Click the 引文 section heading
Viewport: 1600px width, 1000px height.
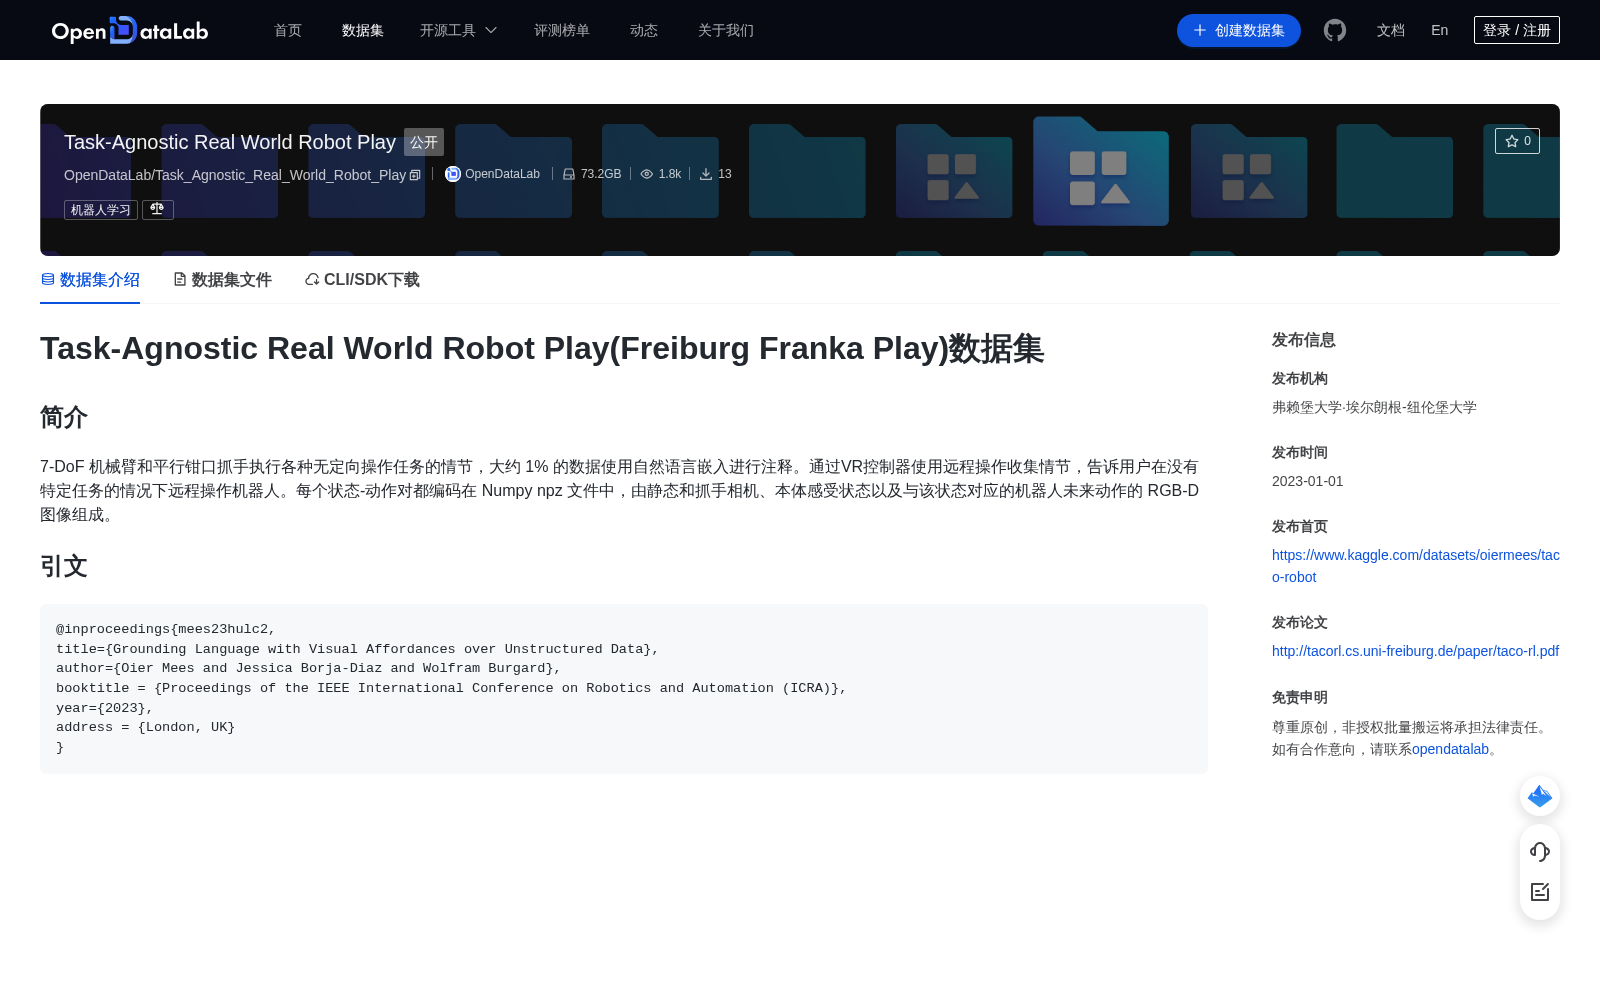point(64,566)
